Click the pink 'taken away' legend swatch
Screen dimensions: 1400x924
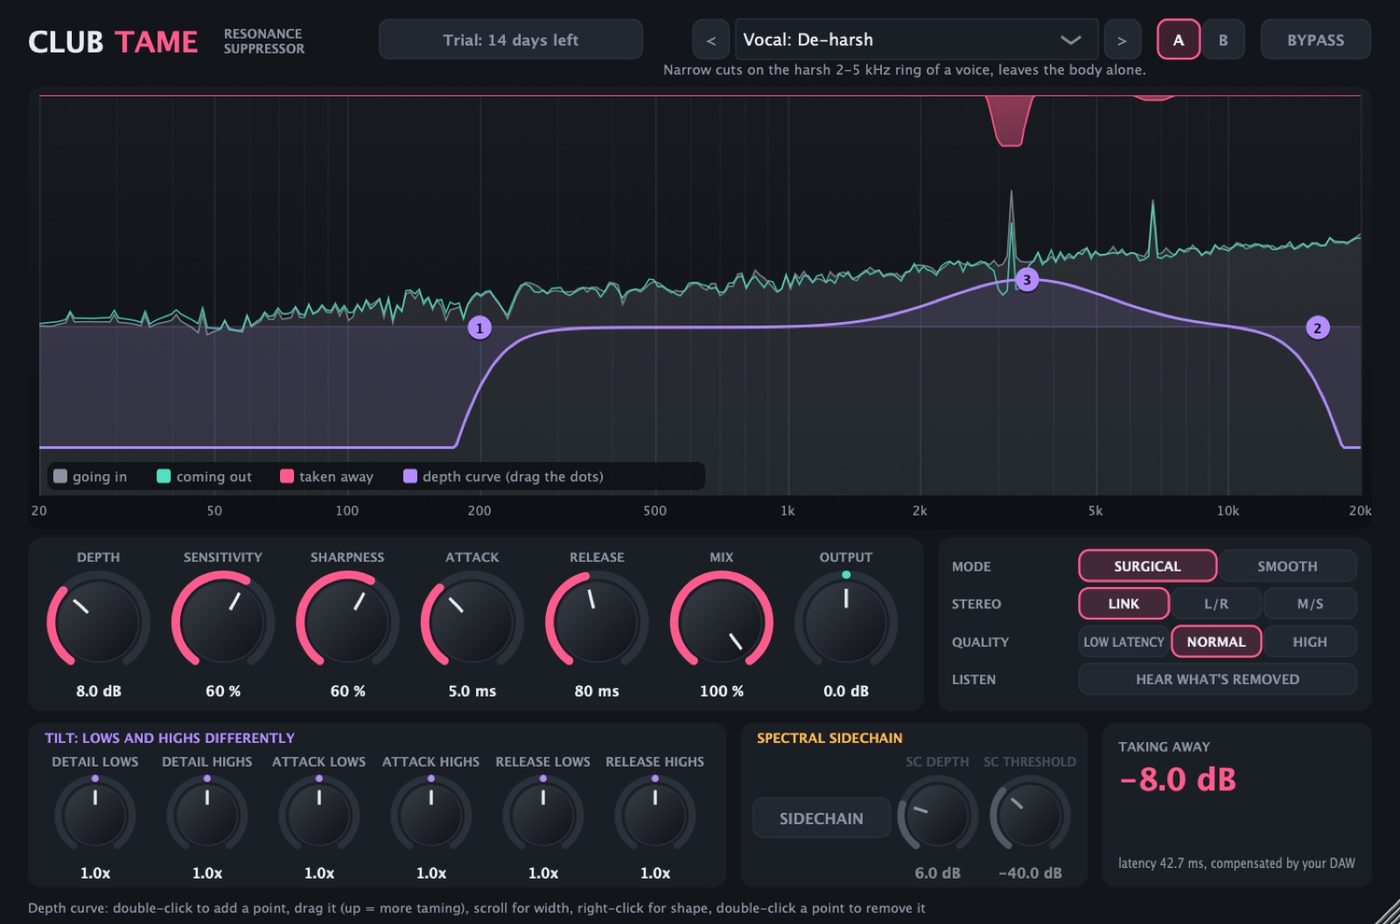(x=287, y=477)
